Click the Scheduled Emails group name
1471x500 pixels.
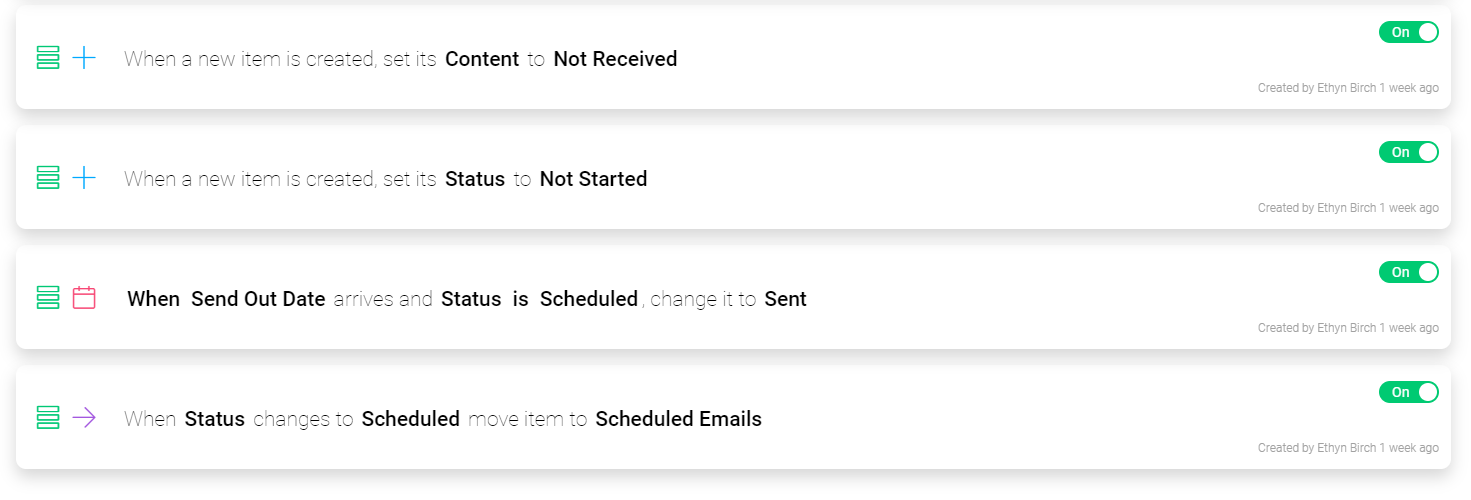(x=678, y=419)
